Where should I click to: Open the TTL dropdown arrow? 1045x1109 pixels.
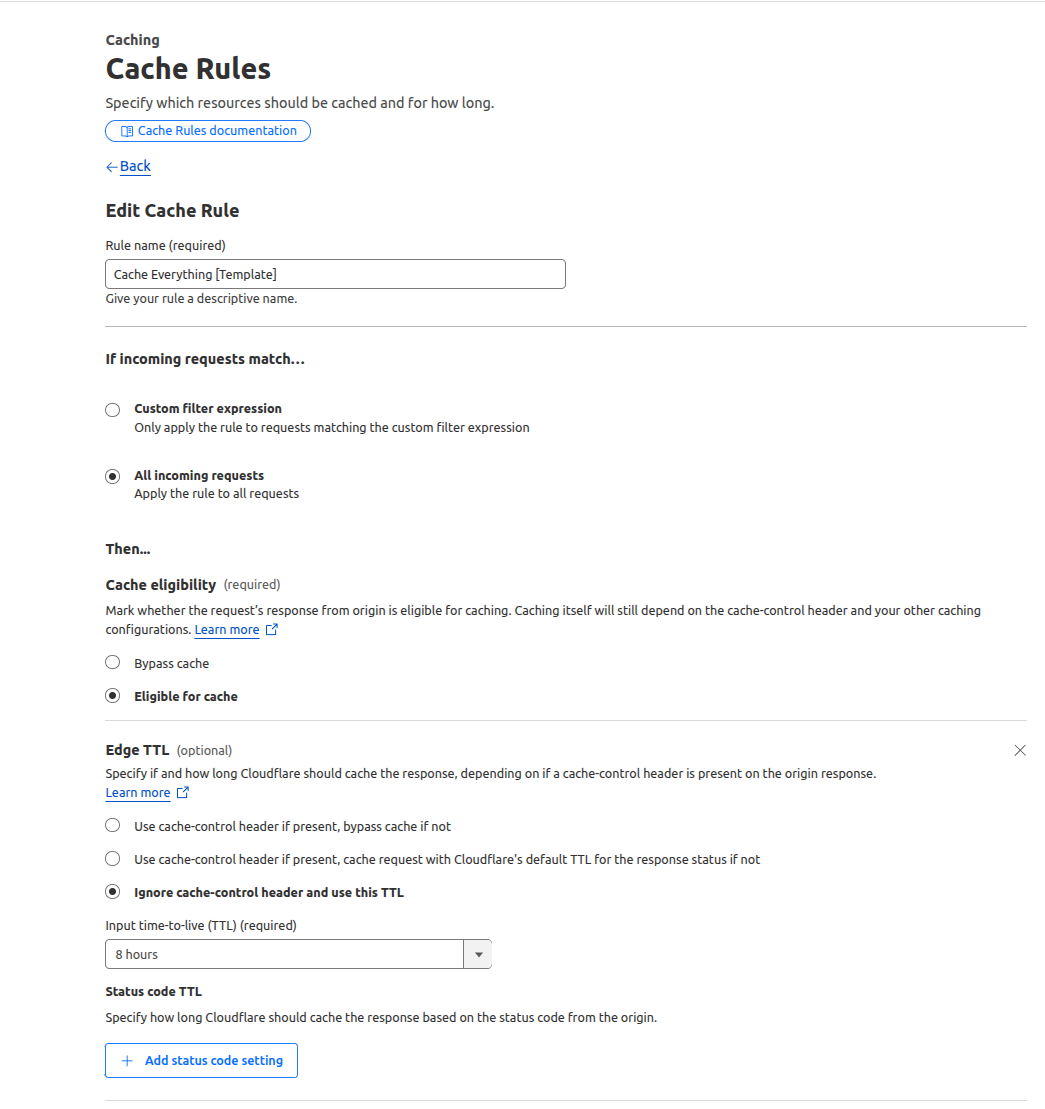coord(478,955)
